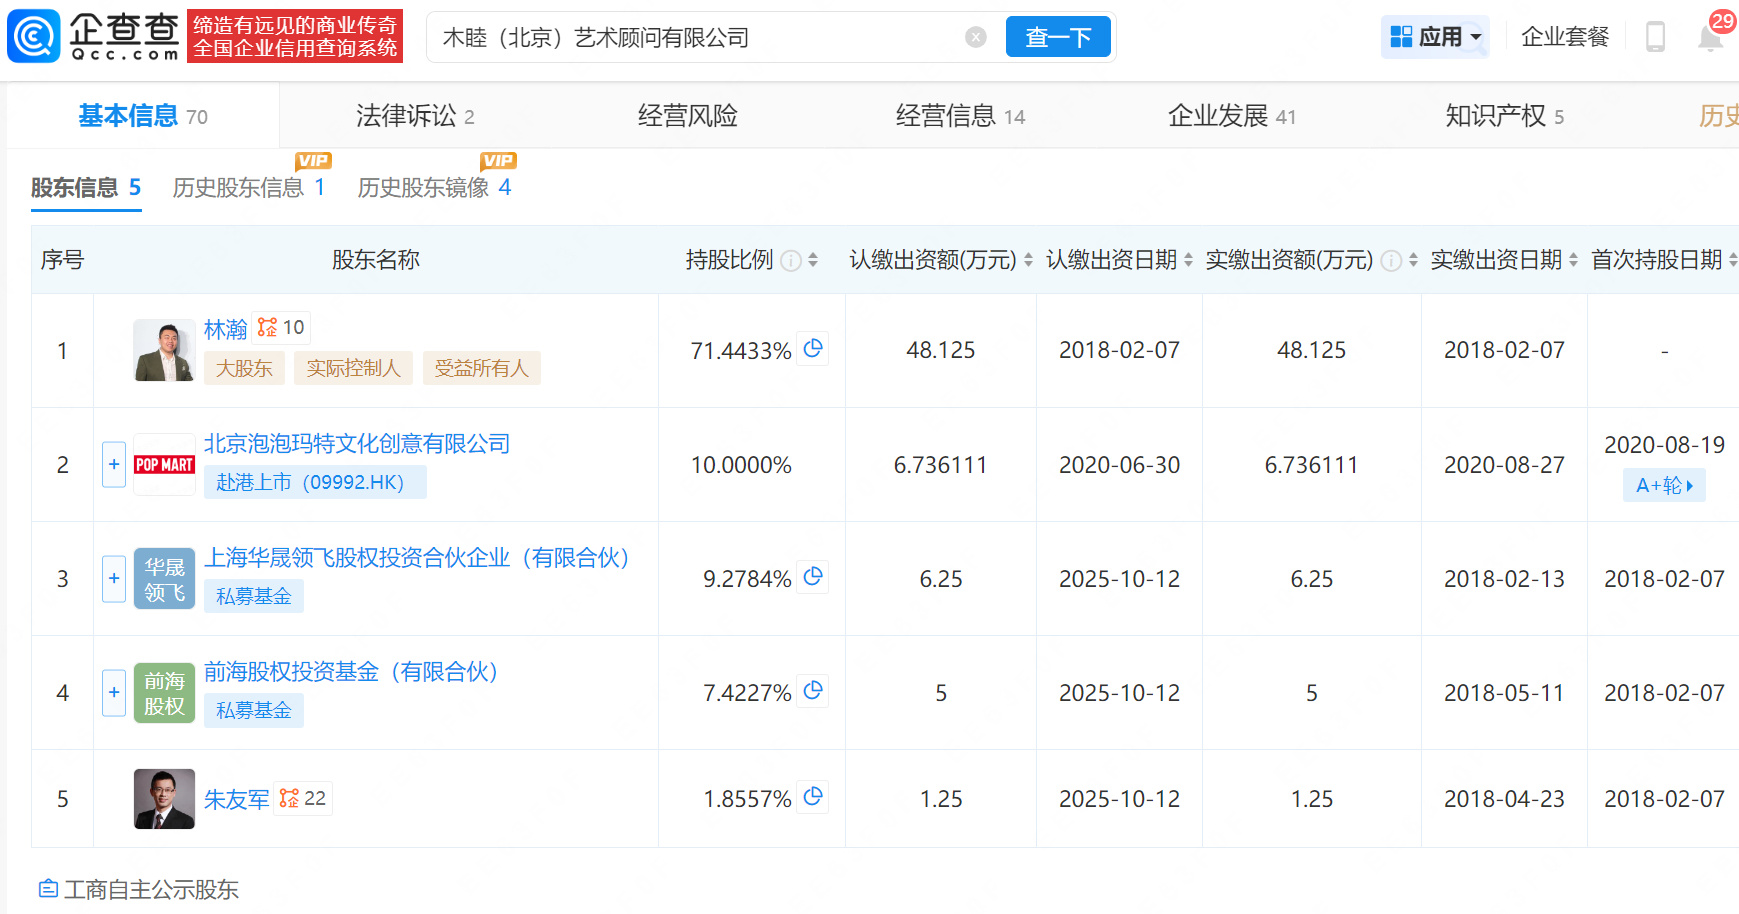Screen dimensions: 1739x914
Task: Open the info icon beside 持股比例 header
Action: click(x=791, y=261)
